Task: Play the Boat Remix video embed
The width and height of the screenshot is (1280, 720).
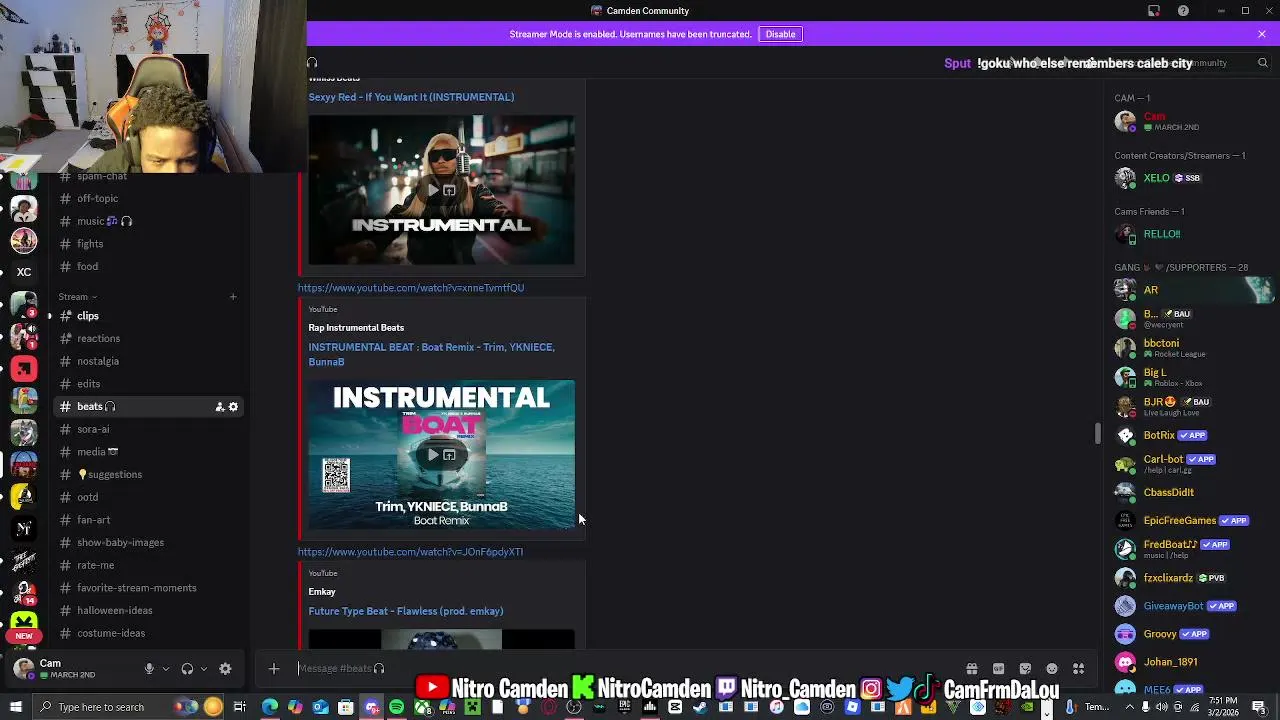Action: pyautogui.click(x=433, y=455)
